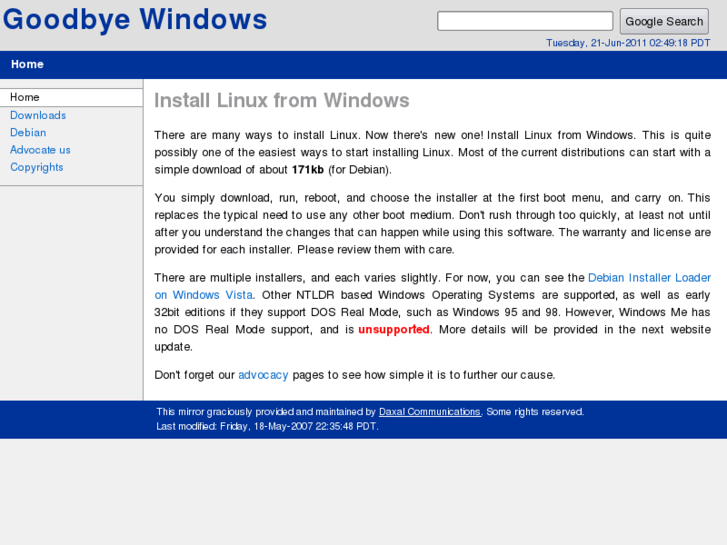Viewport: 727px width, 545px height.
Task: Follow the 'on Windows Vista' link text
Action: (204, 295)
